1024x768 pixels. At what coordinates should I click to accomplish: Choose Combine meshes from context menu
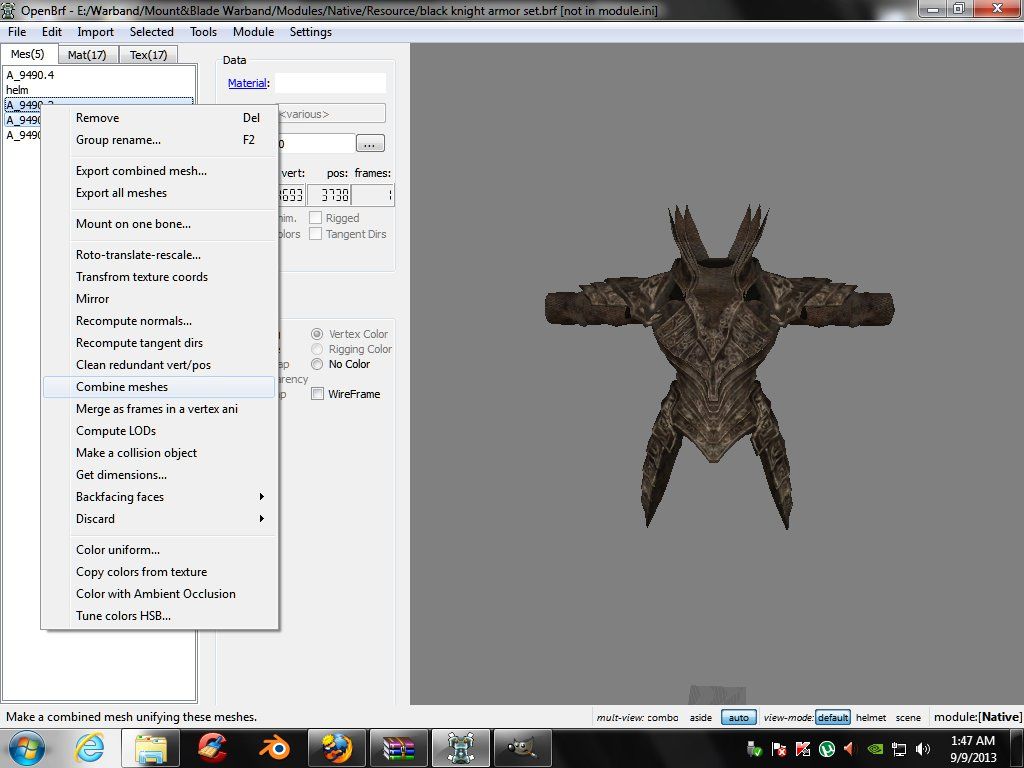[x=122, y=387]
